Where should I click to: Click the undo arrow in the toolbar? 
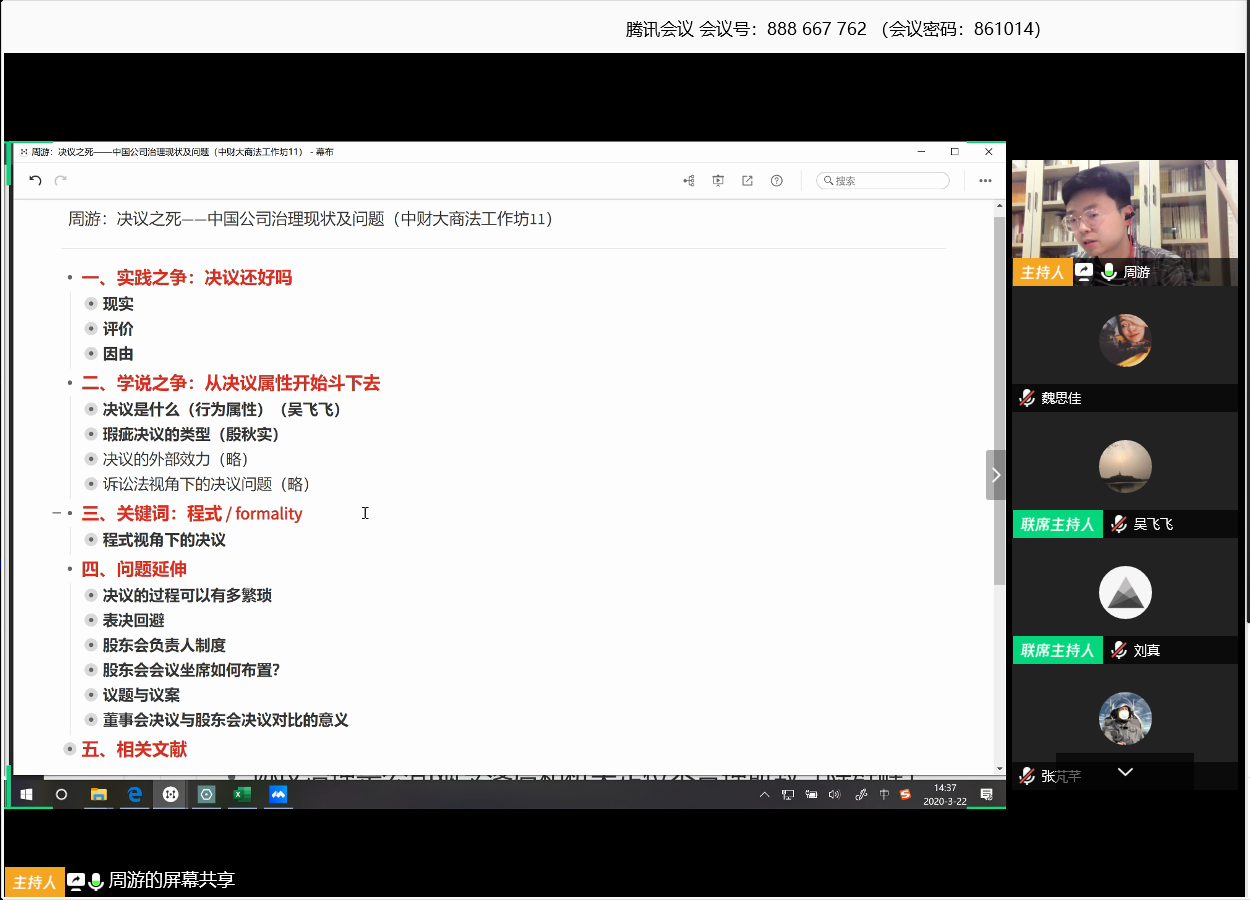35,181
